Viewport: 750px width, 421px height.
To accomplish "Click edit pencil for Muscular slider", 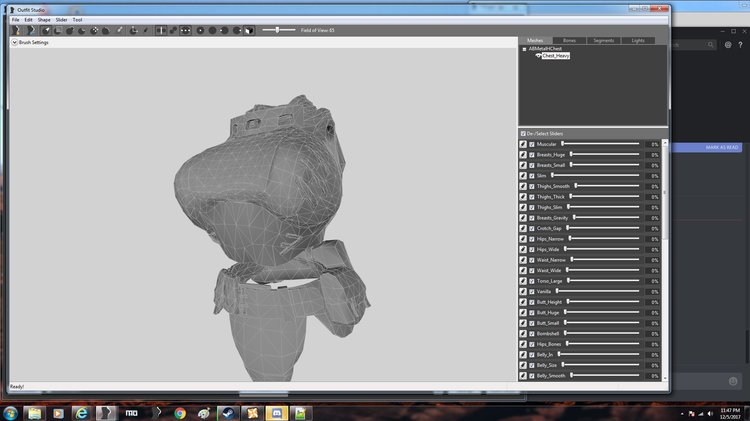I will click(x=523, y=144).
